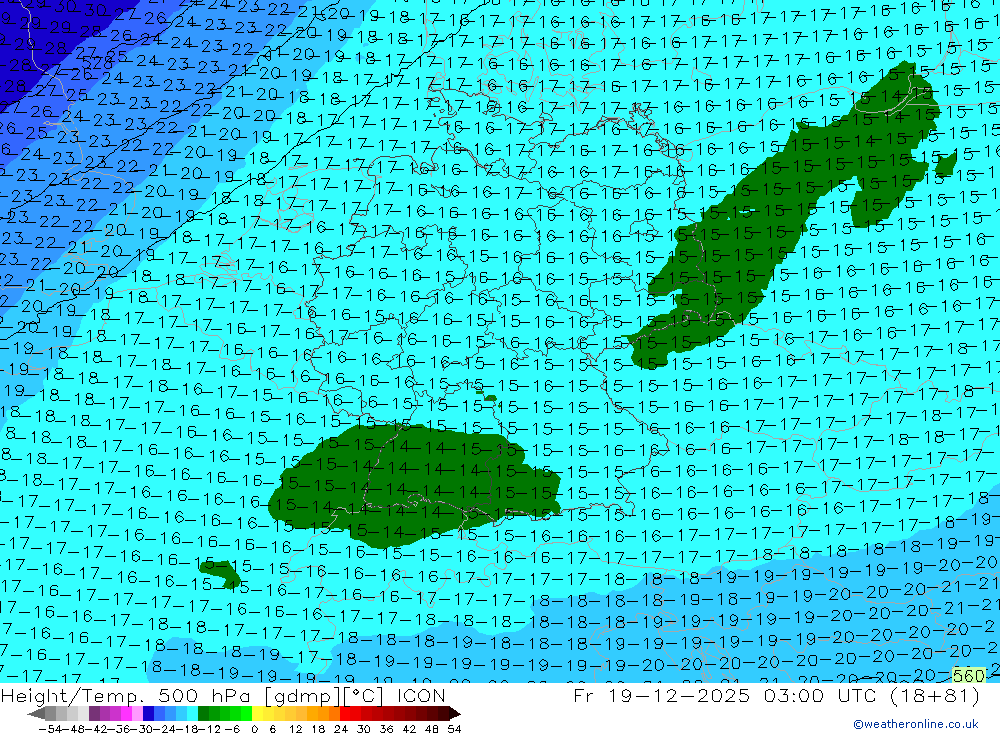
Task: Click the 36 legend scale value
Action: 386,729
